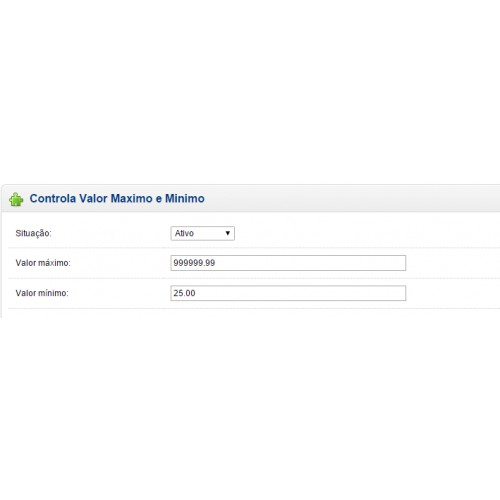Click the word Controla in the header

click(x=53, y=198)
